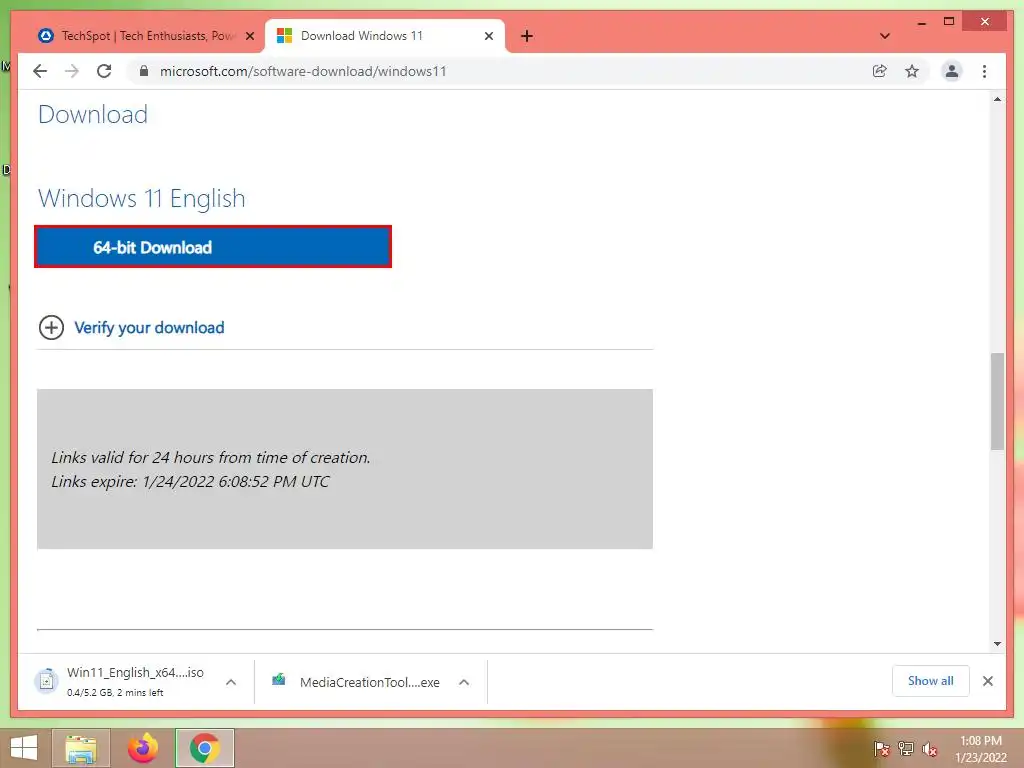
Task: Open File Explorer from the taskbar
Action: click(81, 748)
